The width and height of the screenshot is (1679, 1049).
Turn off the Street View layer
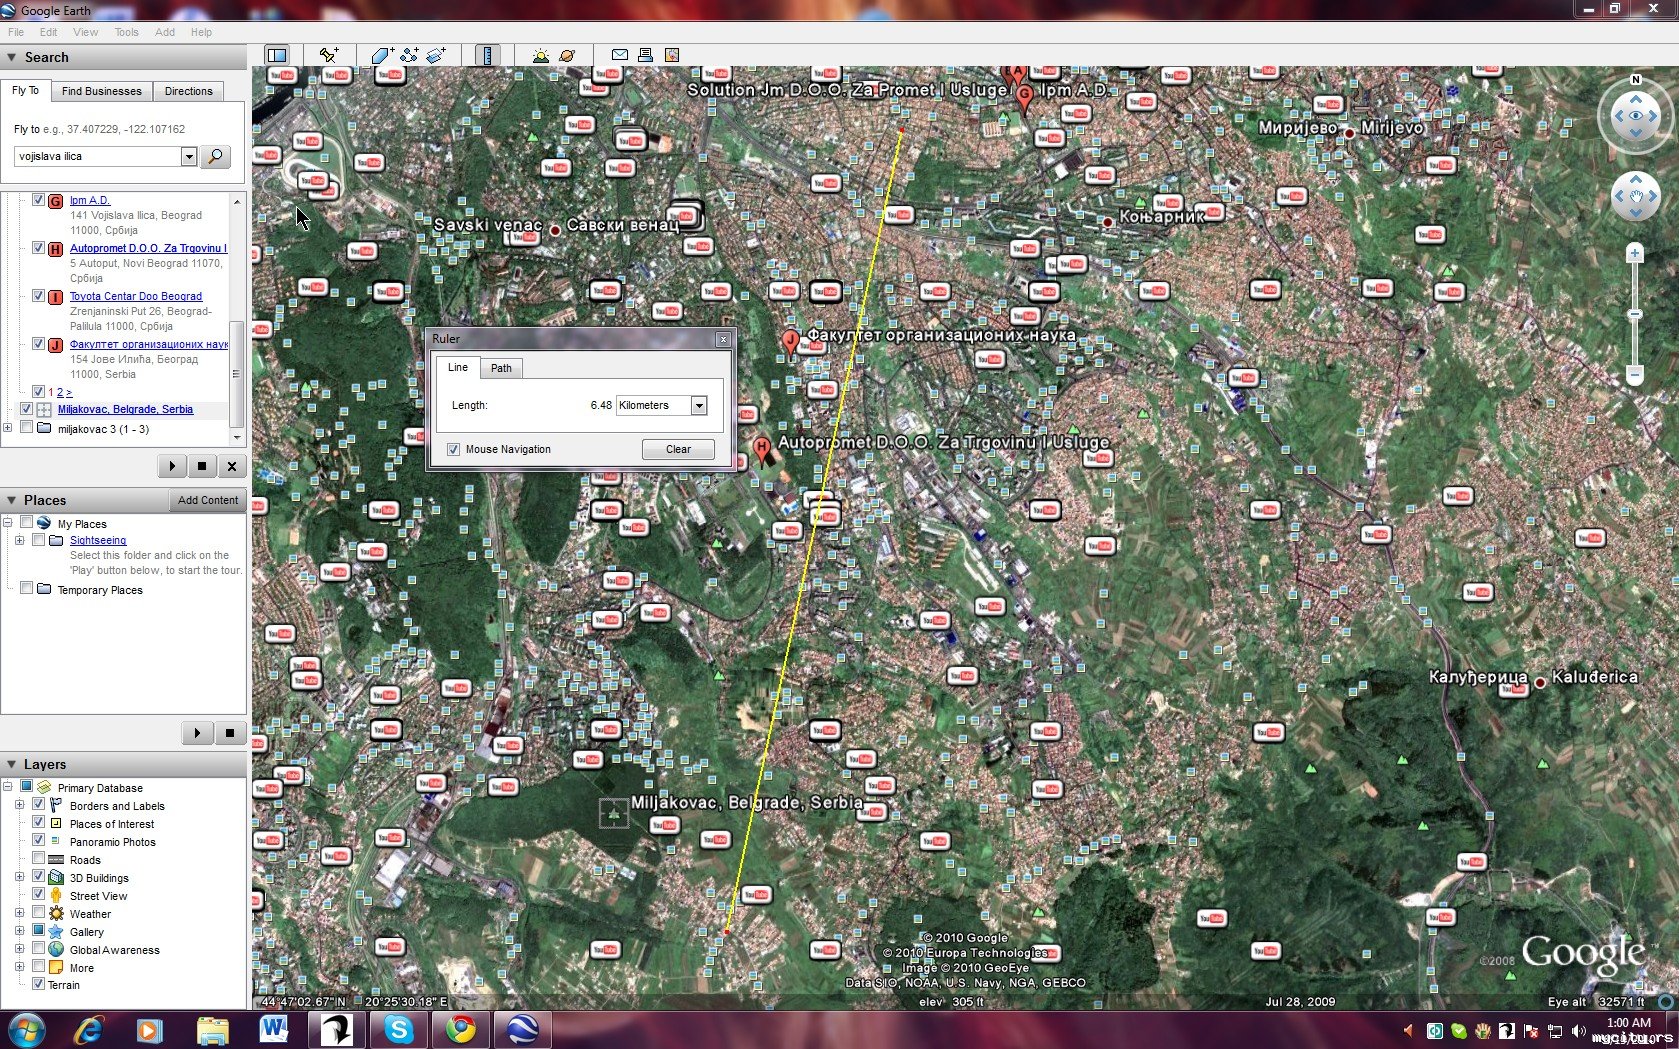pyautogui.click(x=39, y=895)
